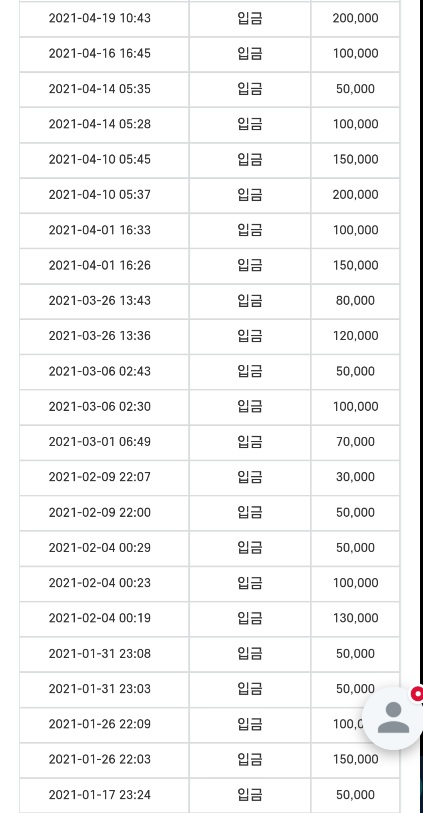This screenshot has height=813, width=423.
Task: Click the 130,000 amount cell
Action: pos(355,618)
